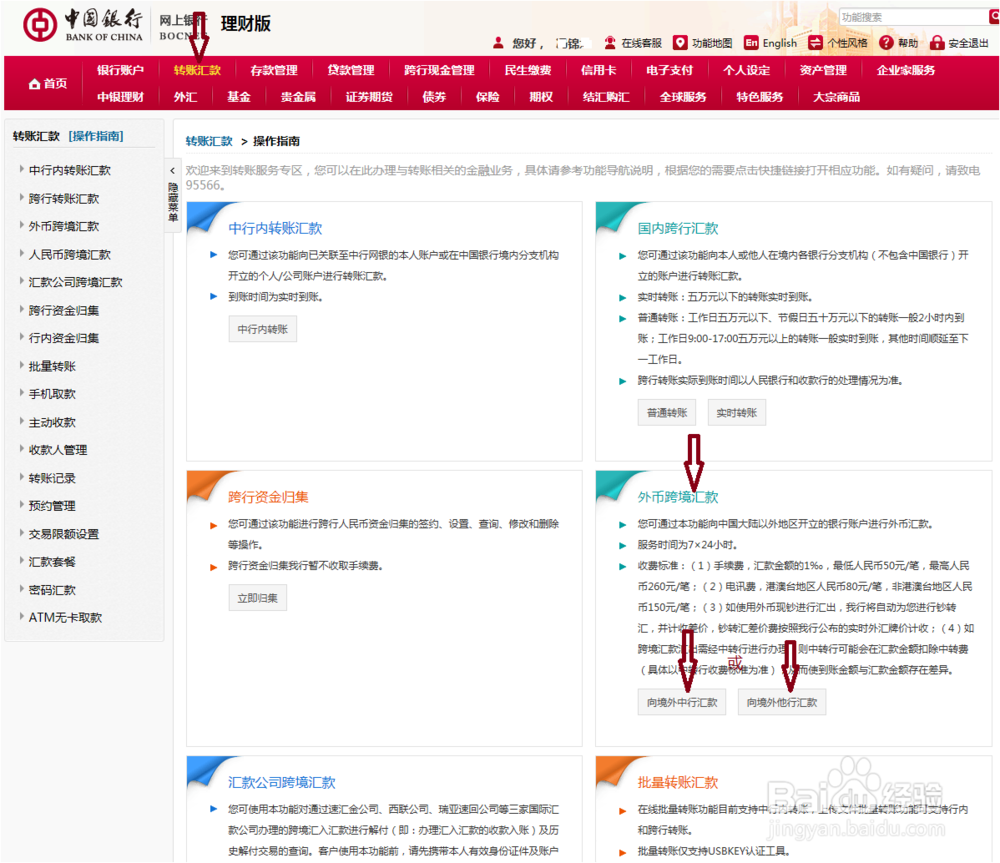This screenshot has height=863, width=1000.
Task: Open 收款人管理 in the sidebar
Action: click(58, 450)
